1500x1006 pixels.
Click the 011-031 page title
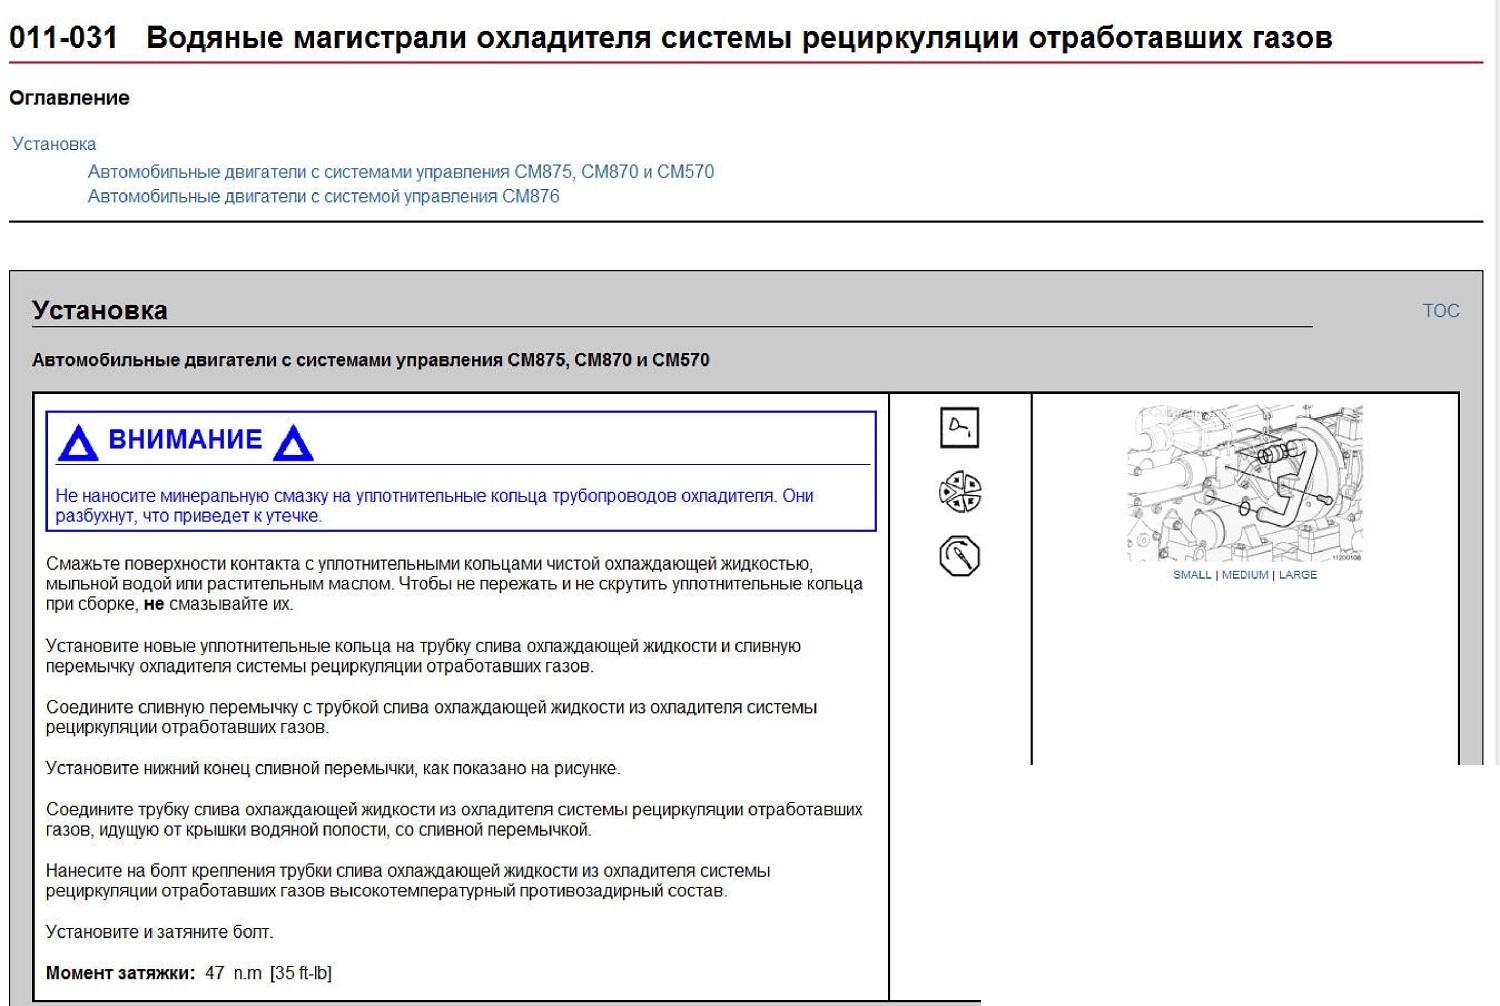(x=671, y=38)
